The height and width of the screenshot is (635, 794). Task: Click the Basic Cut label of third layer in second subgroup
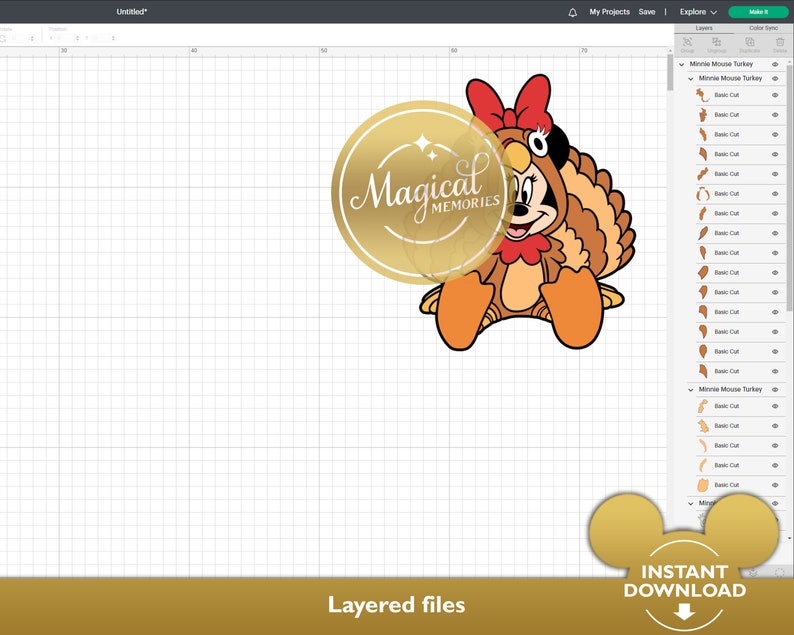727,446
